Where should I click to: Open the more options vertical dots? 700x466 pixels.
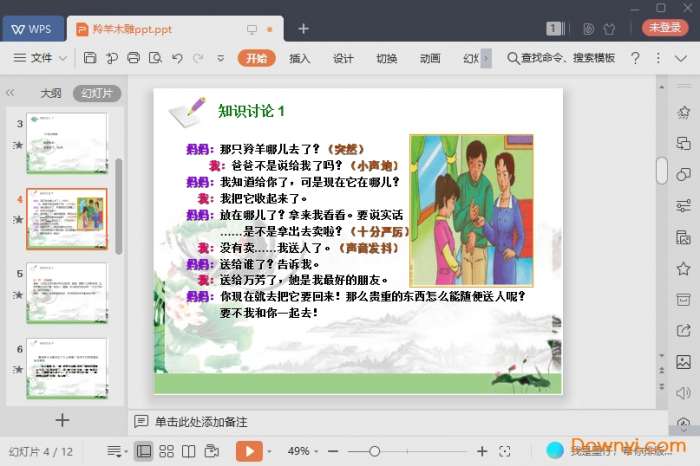[658, 58]
